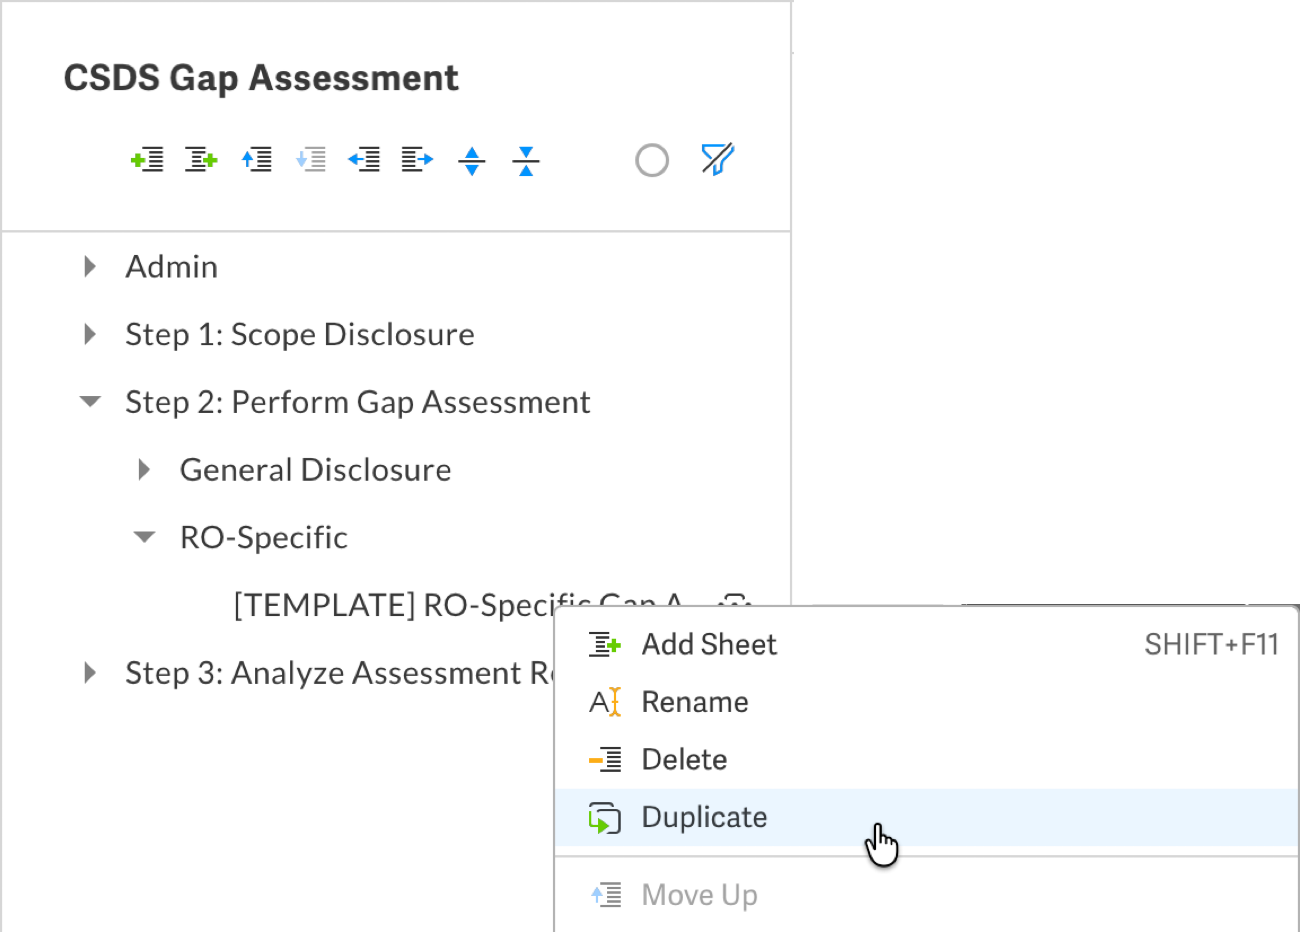Click the Duplicate copy icon in menu
This screenshot has height=932, width=1300.
coord(605,818)
